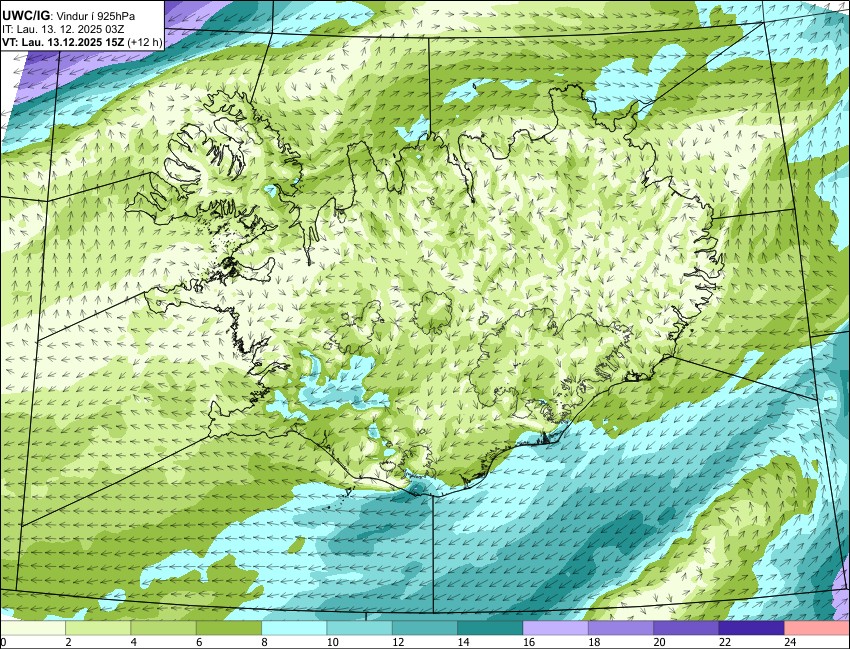Click the legend swatch for 6–8 m/s
The image size is (850, 649).
(x=229, y=628)
